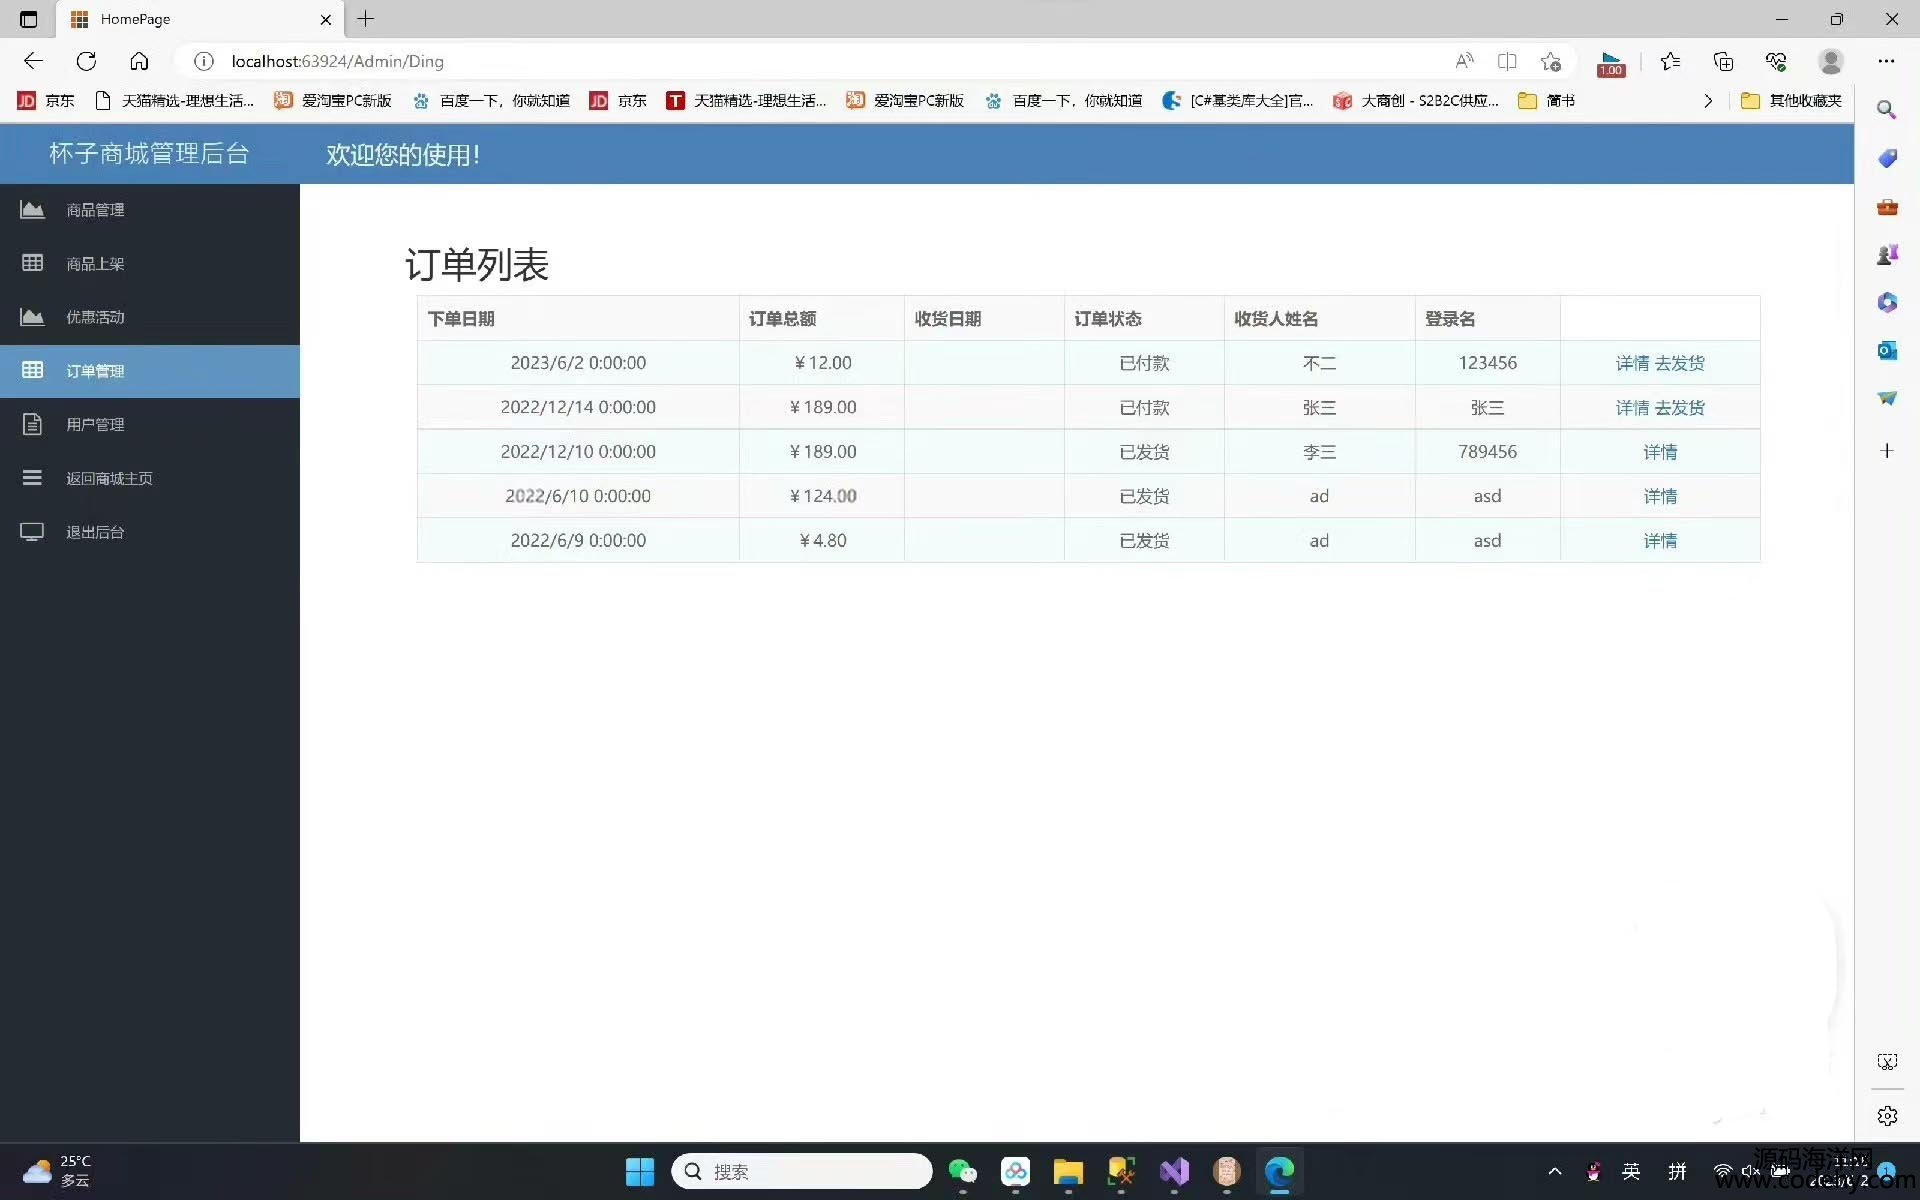
Task: Click the 789456 login name cell
Action: tap(1487, 452)
